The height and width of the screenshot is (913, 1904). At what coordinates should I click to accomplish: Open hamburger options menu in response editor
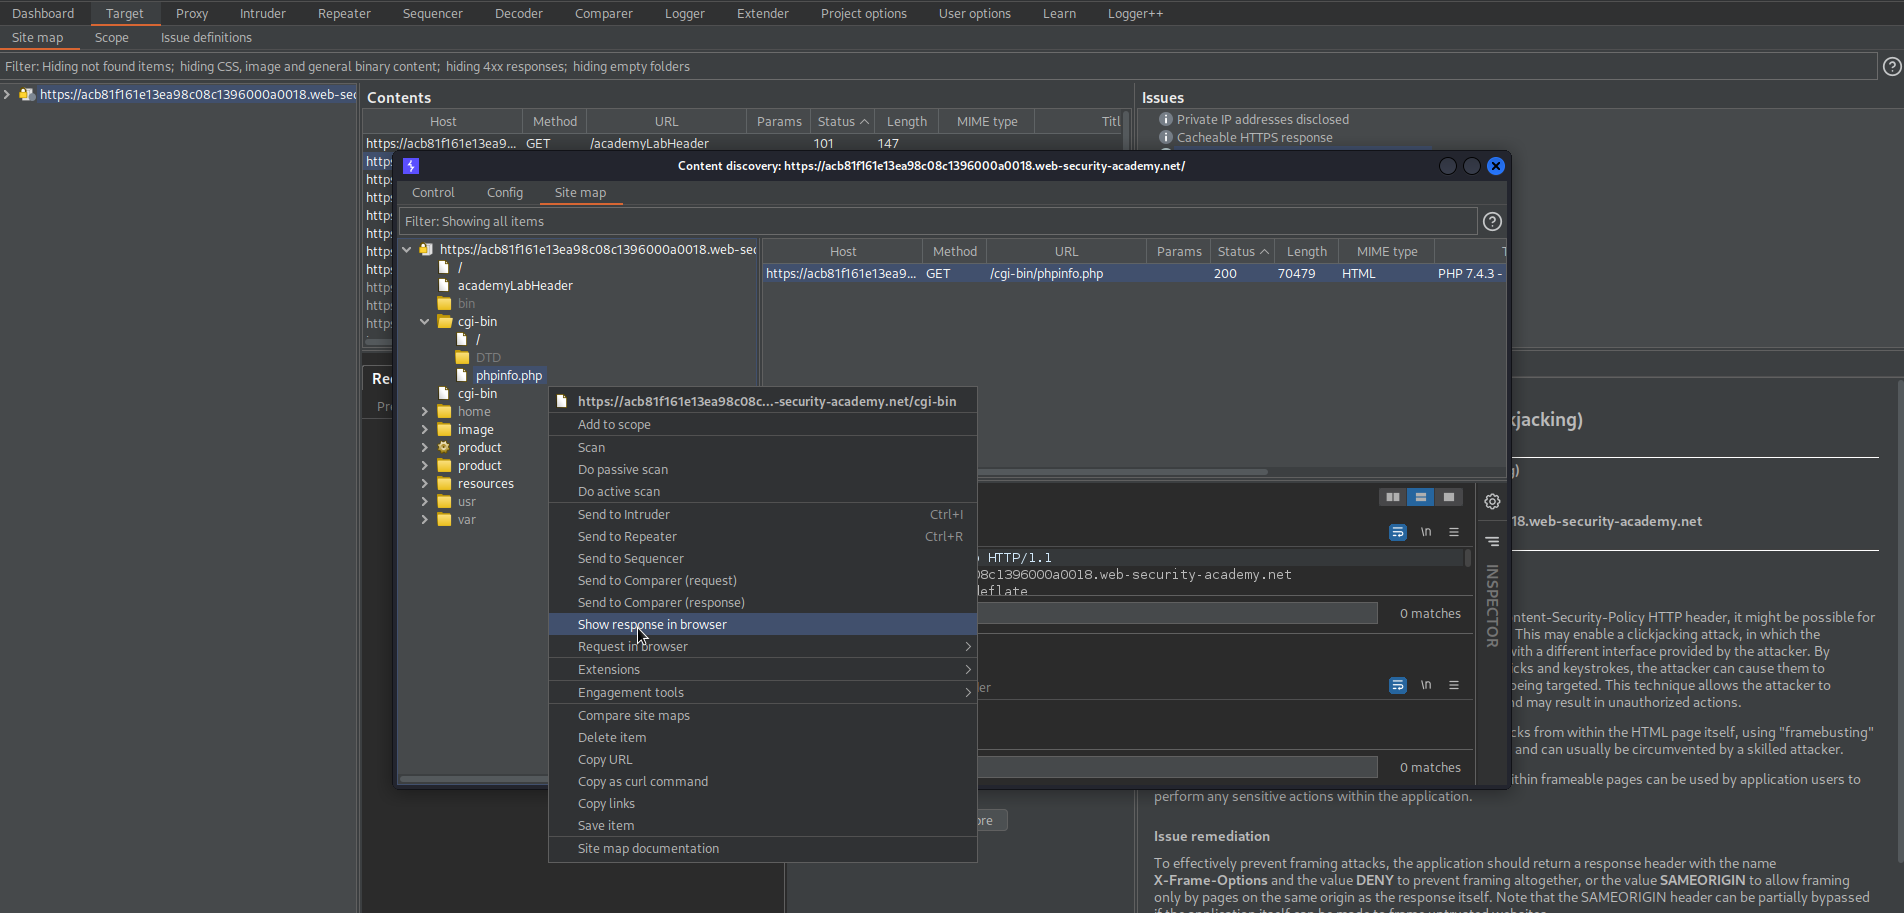[x=1454, y=685]
